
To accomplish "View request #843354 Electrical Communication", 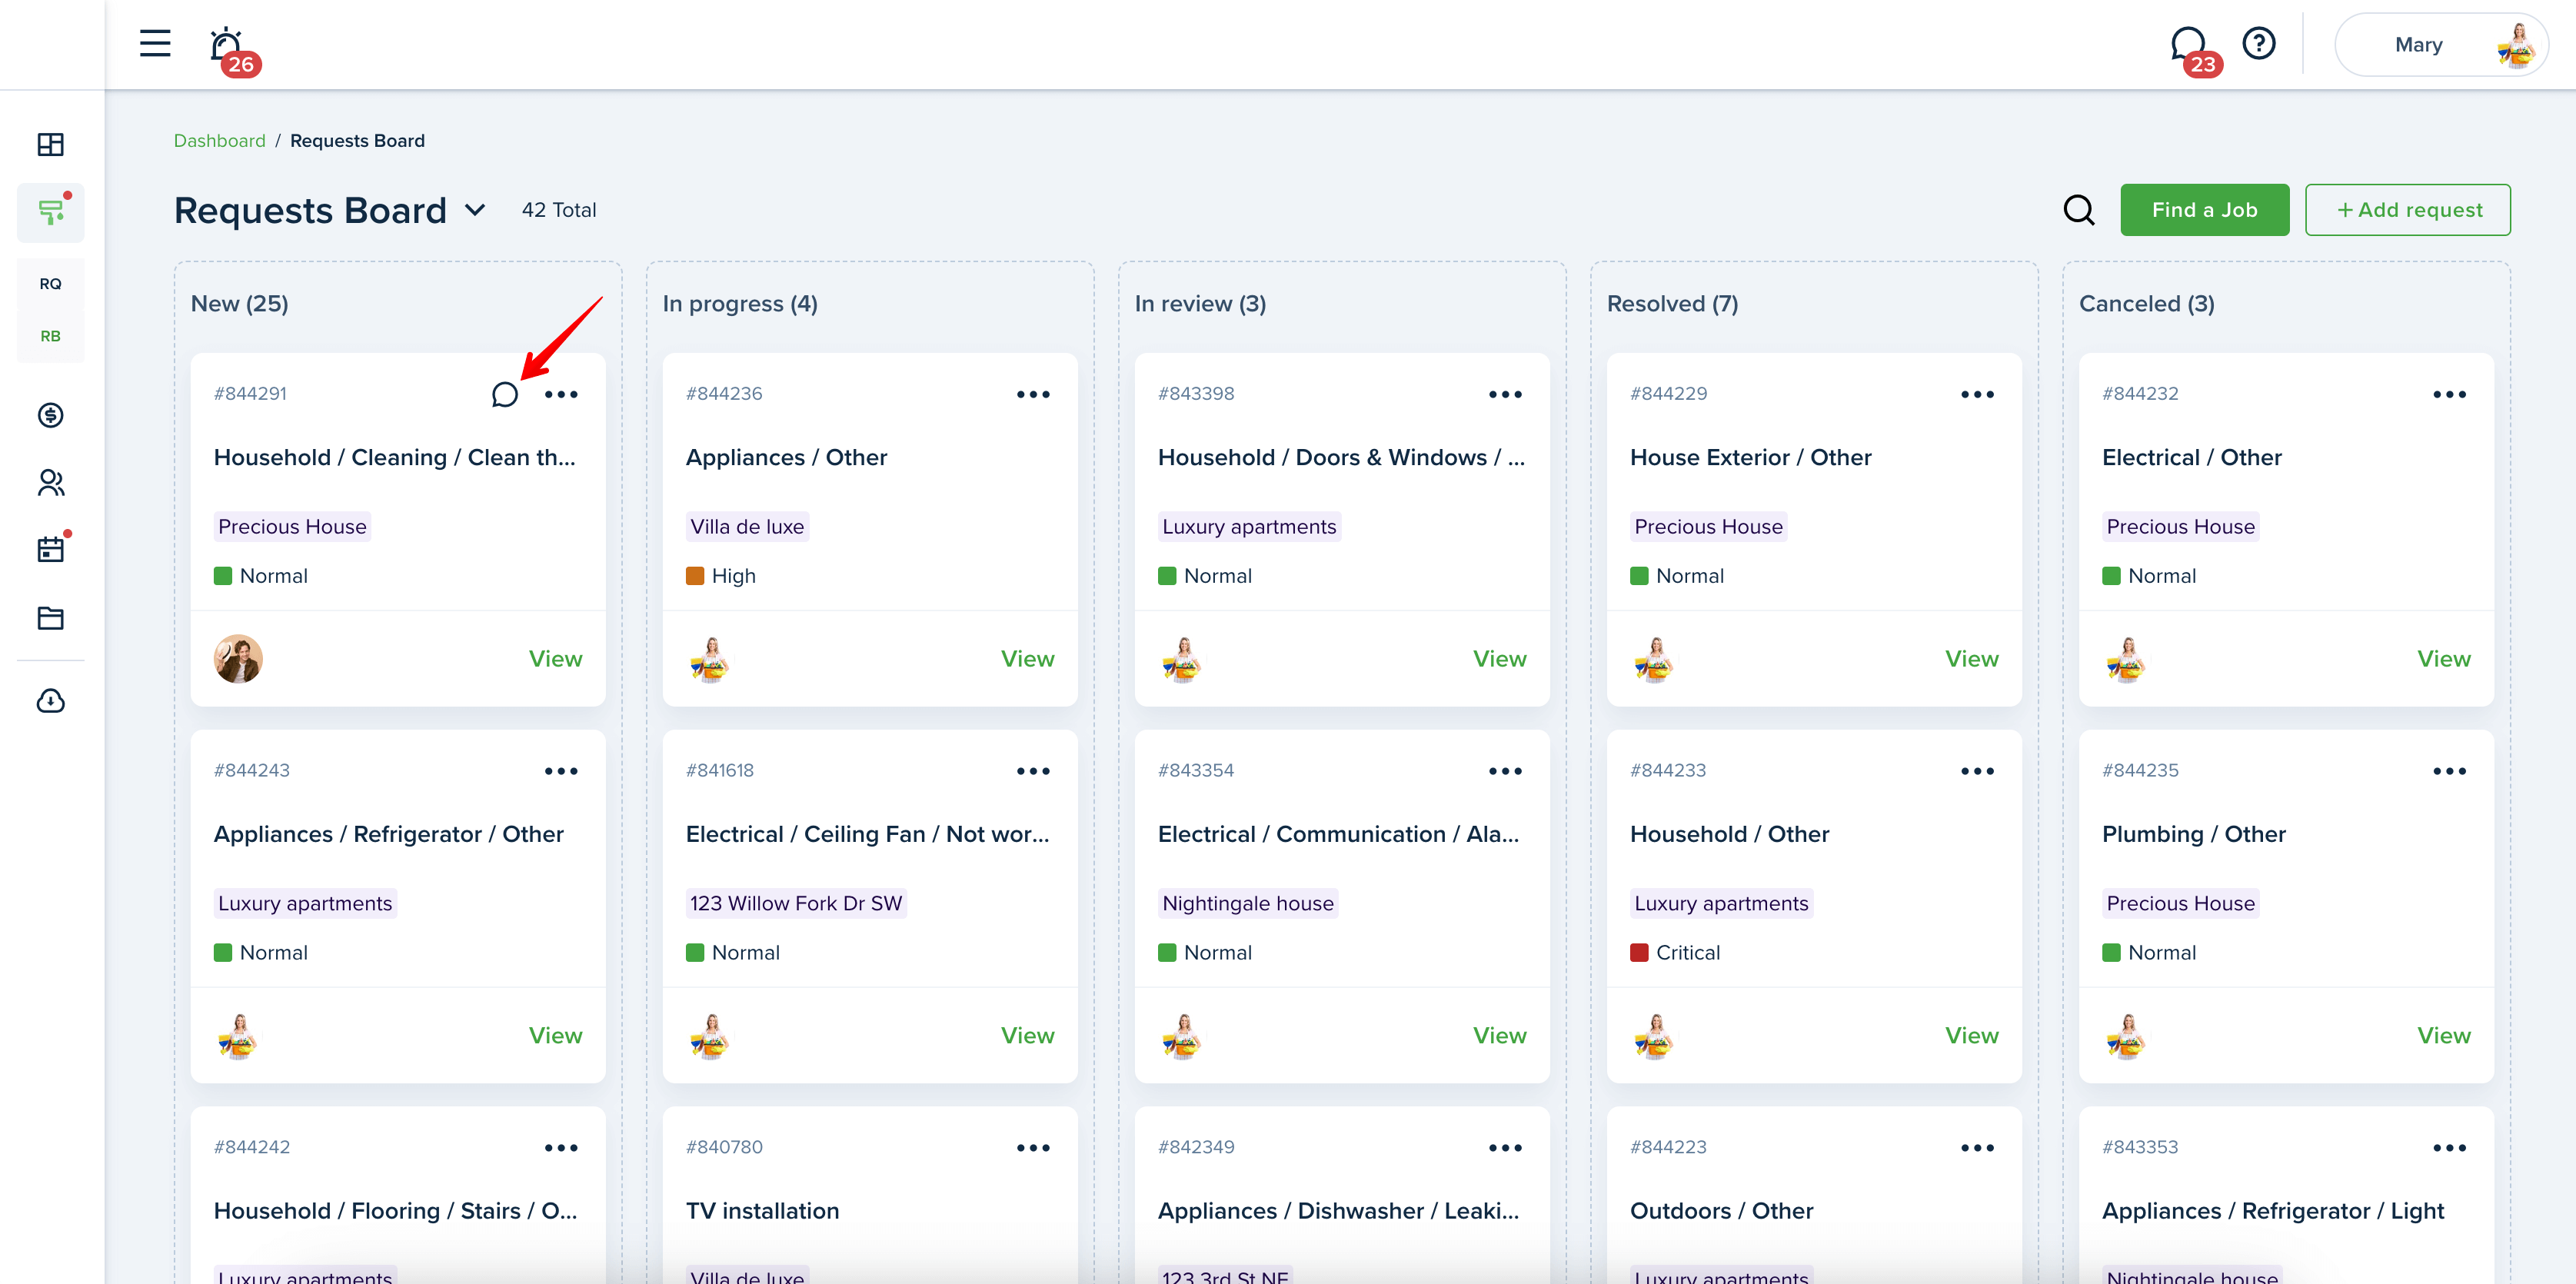I will pos(1499,1036).
